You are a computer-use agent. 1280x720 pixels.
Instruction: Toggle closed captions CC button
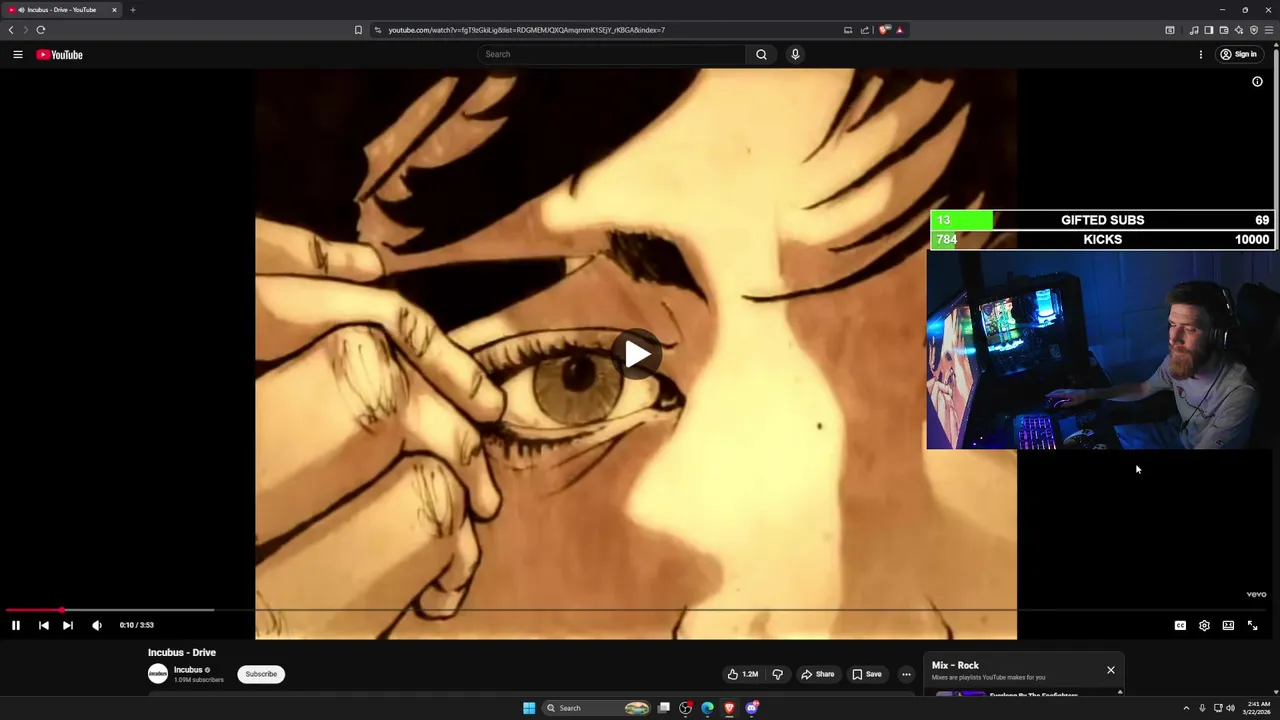coord(1180,625)
